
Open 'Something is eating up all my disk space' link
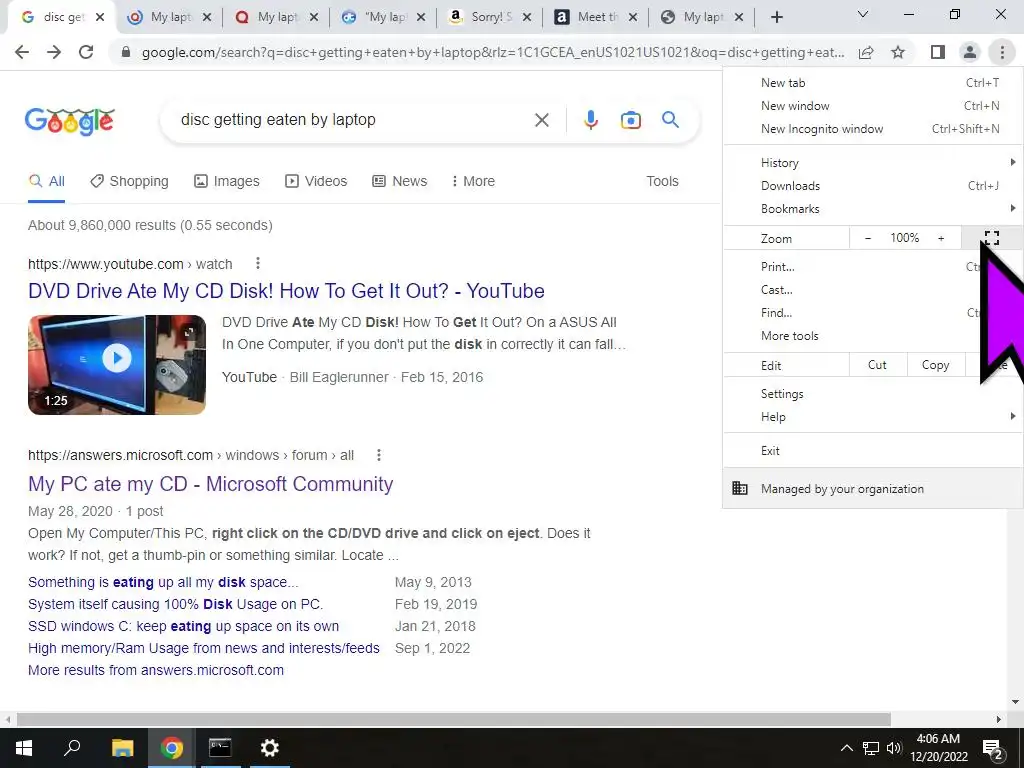163,582
